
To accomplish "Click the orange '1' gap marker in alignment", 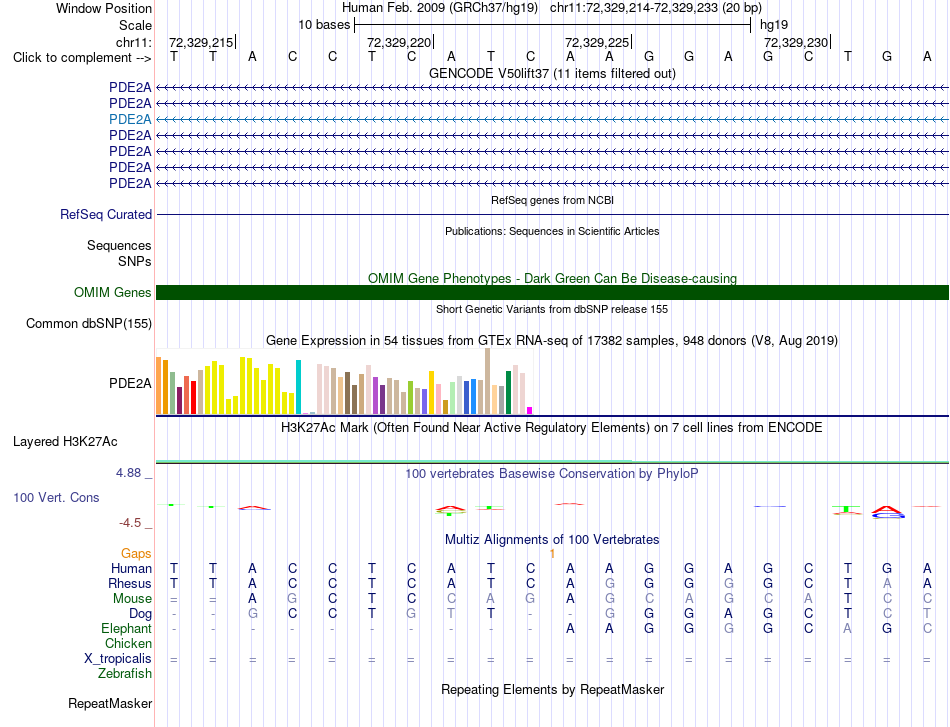I will 552,554.
